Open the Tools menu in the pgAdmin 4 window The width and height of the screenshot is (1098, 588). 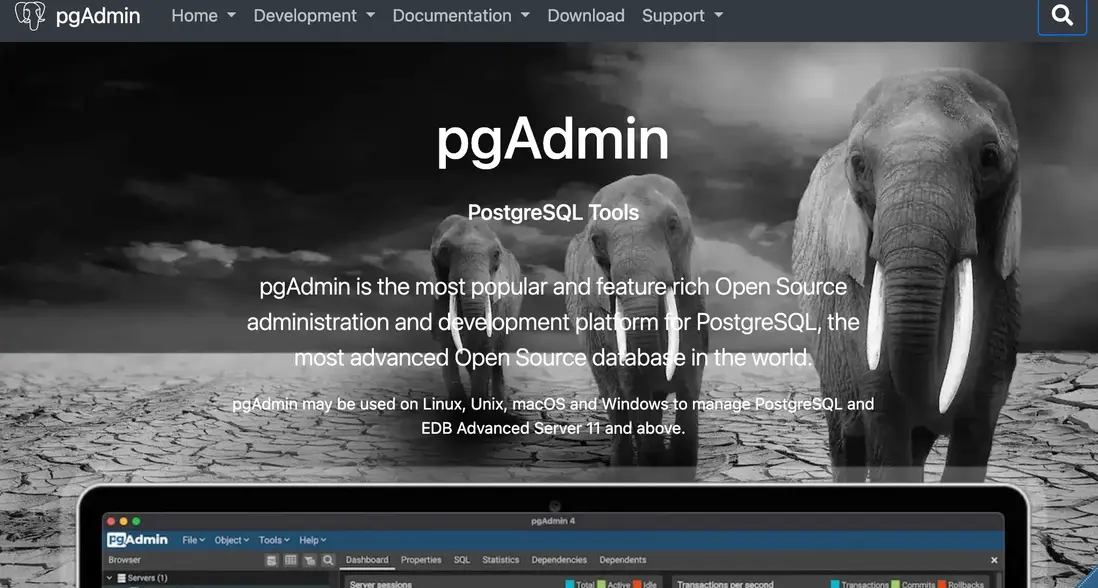pos(274,540)
